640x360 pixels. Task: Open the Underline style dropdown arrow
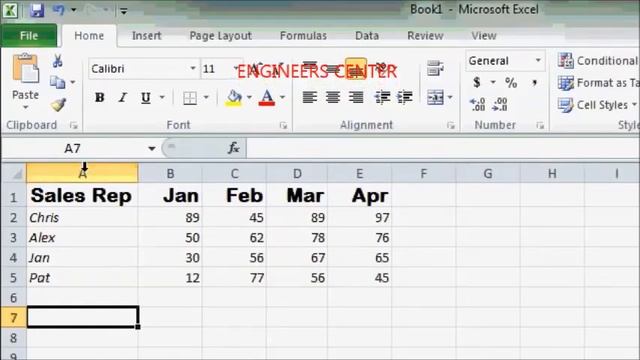point(162,98)
